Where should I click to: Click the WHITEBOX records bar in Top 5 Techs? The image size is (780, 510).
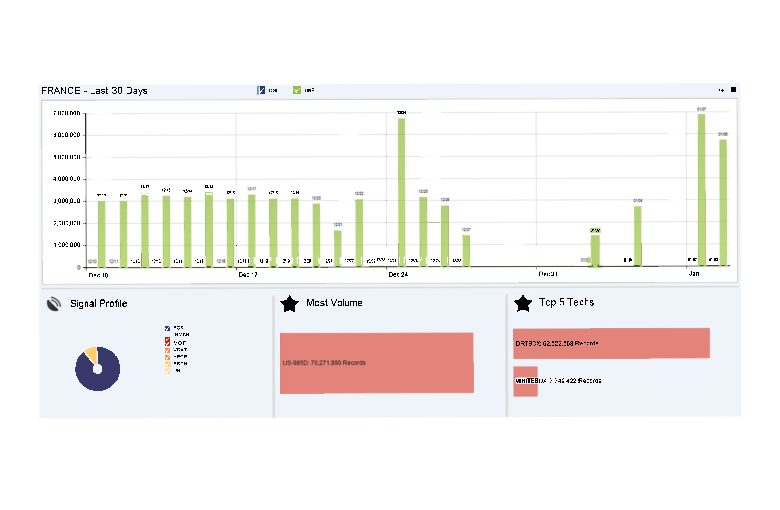click(525, 381)
